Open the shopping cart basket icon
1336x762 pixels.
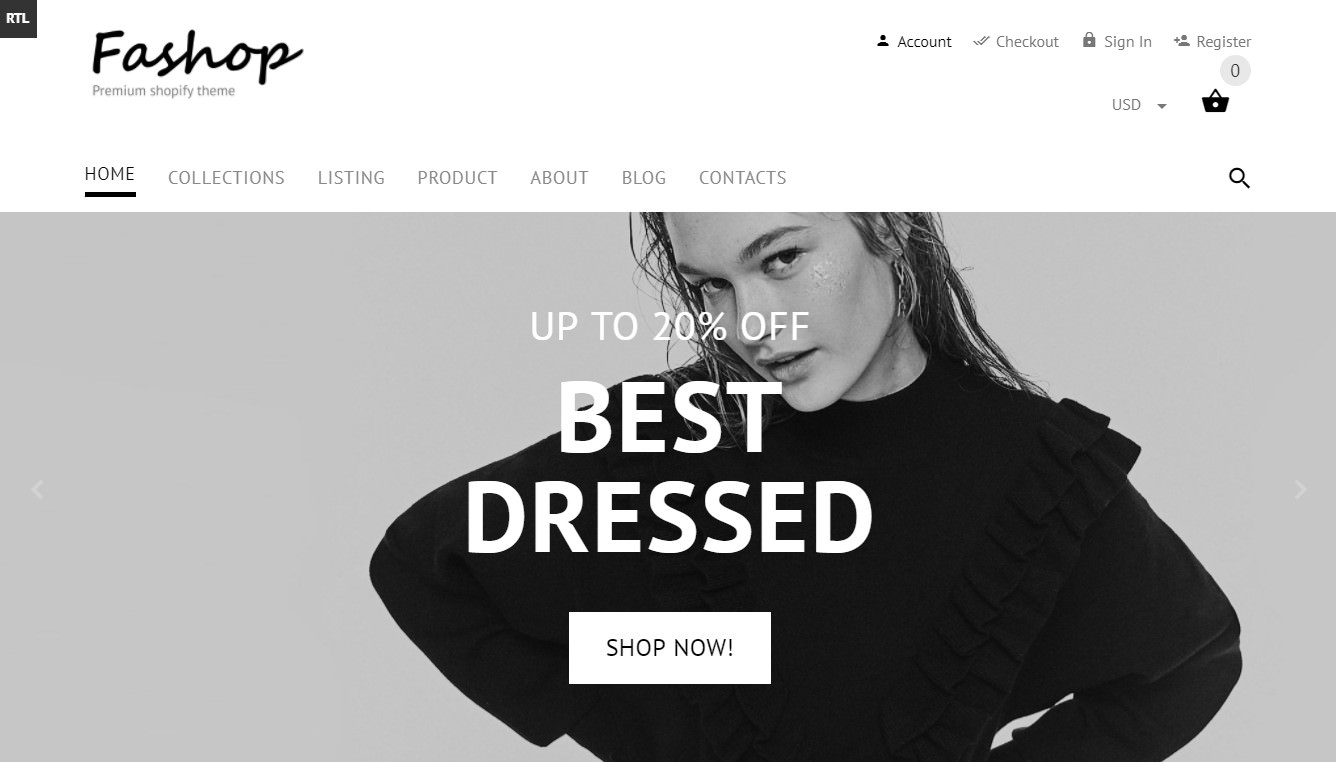(1215, 101)
